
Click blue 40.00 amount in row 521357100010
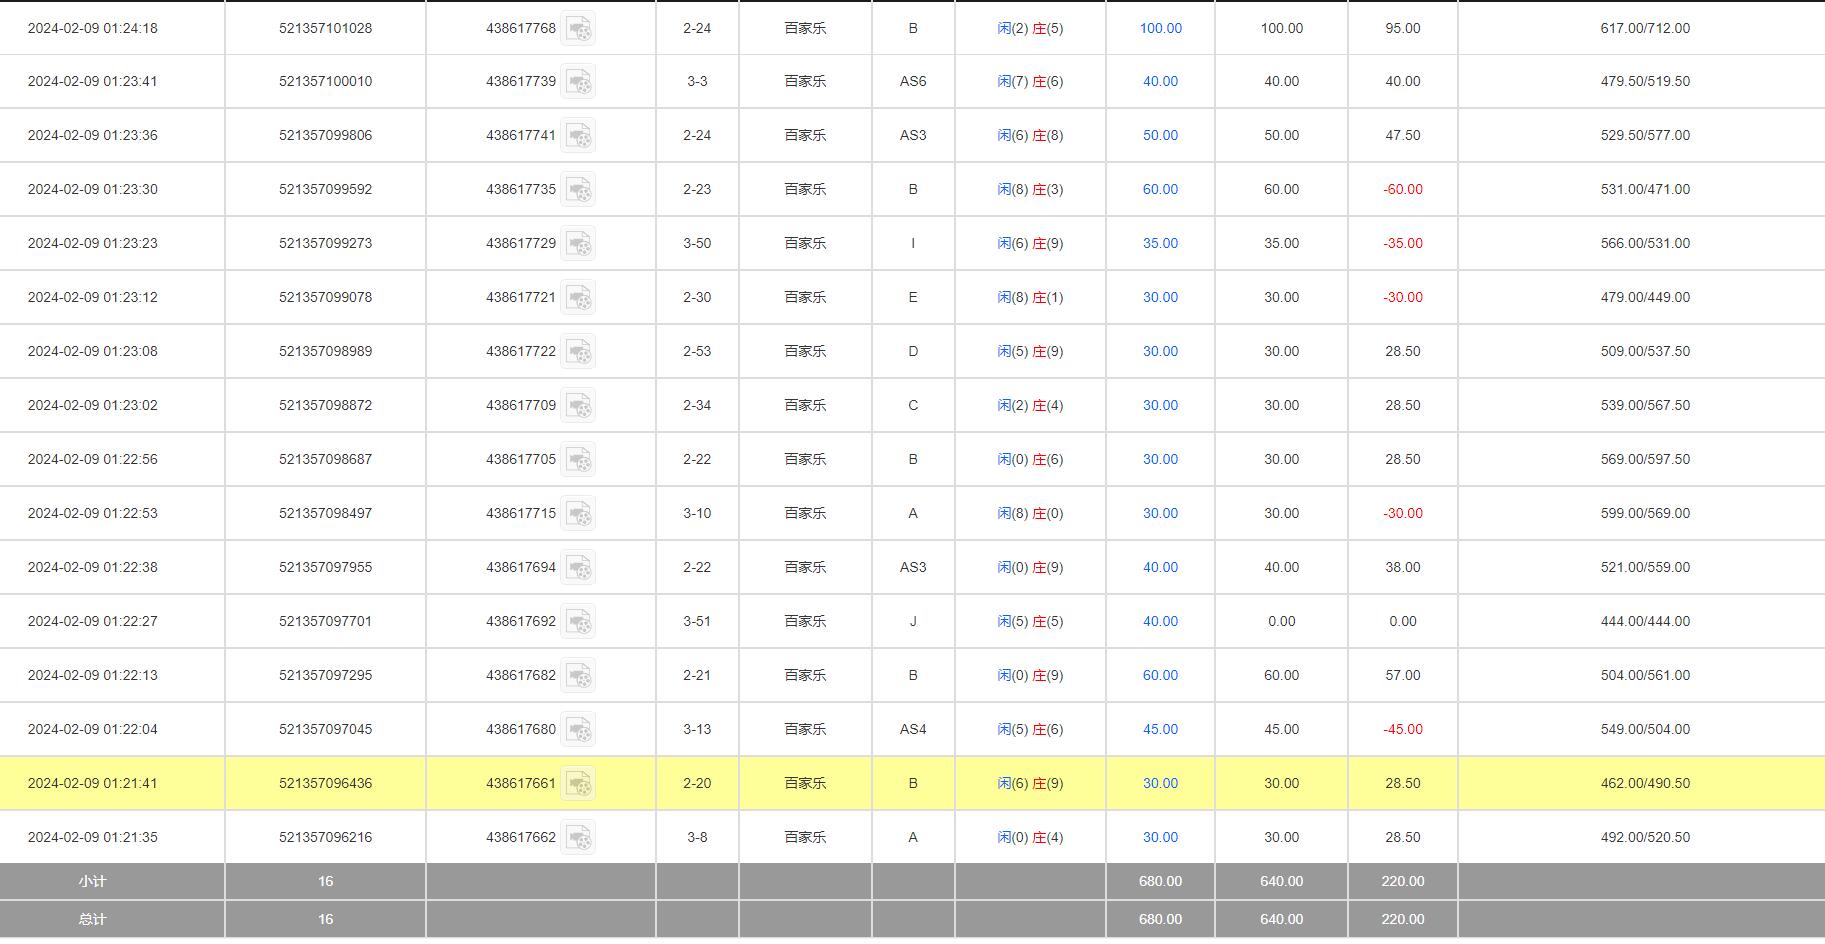pyautogui.click(x=1161, y=81)
